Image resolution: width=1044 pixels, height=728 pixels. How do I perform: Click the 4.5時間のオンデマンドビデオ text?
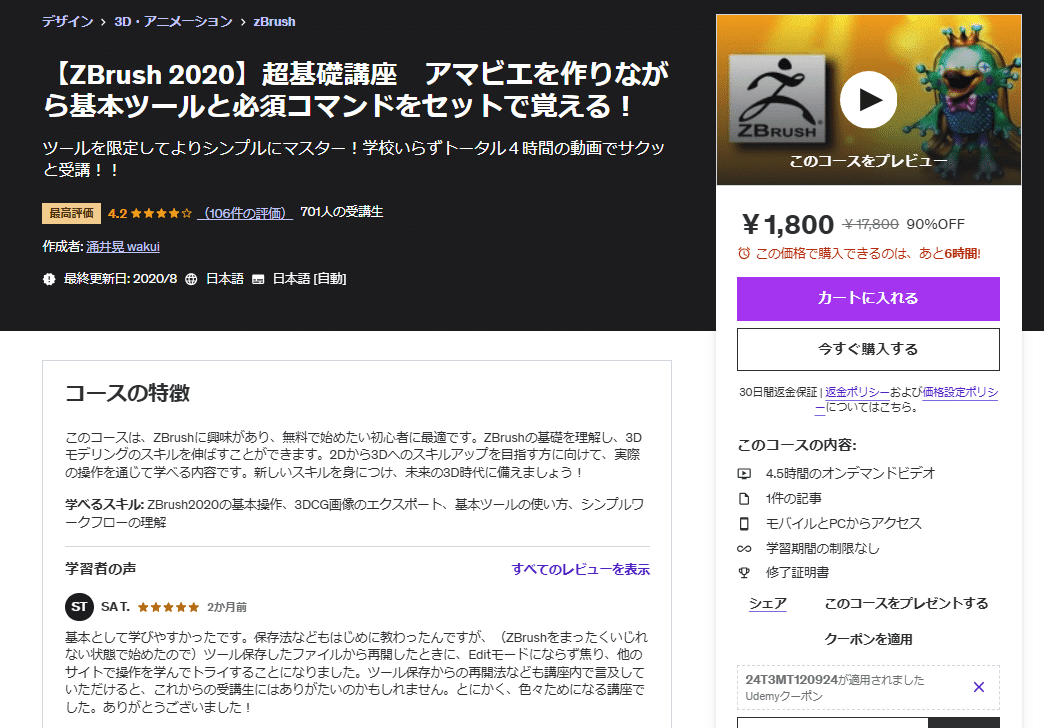point(850,473)
